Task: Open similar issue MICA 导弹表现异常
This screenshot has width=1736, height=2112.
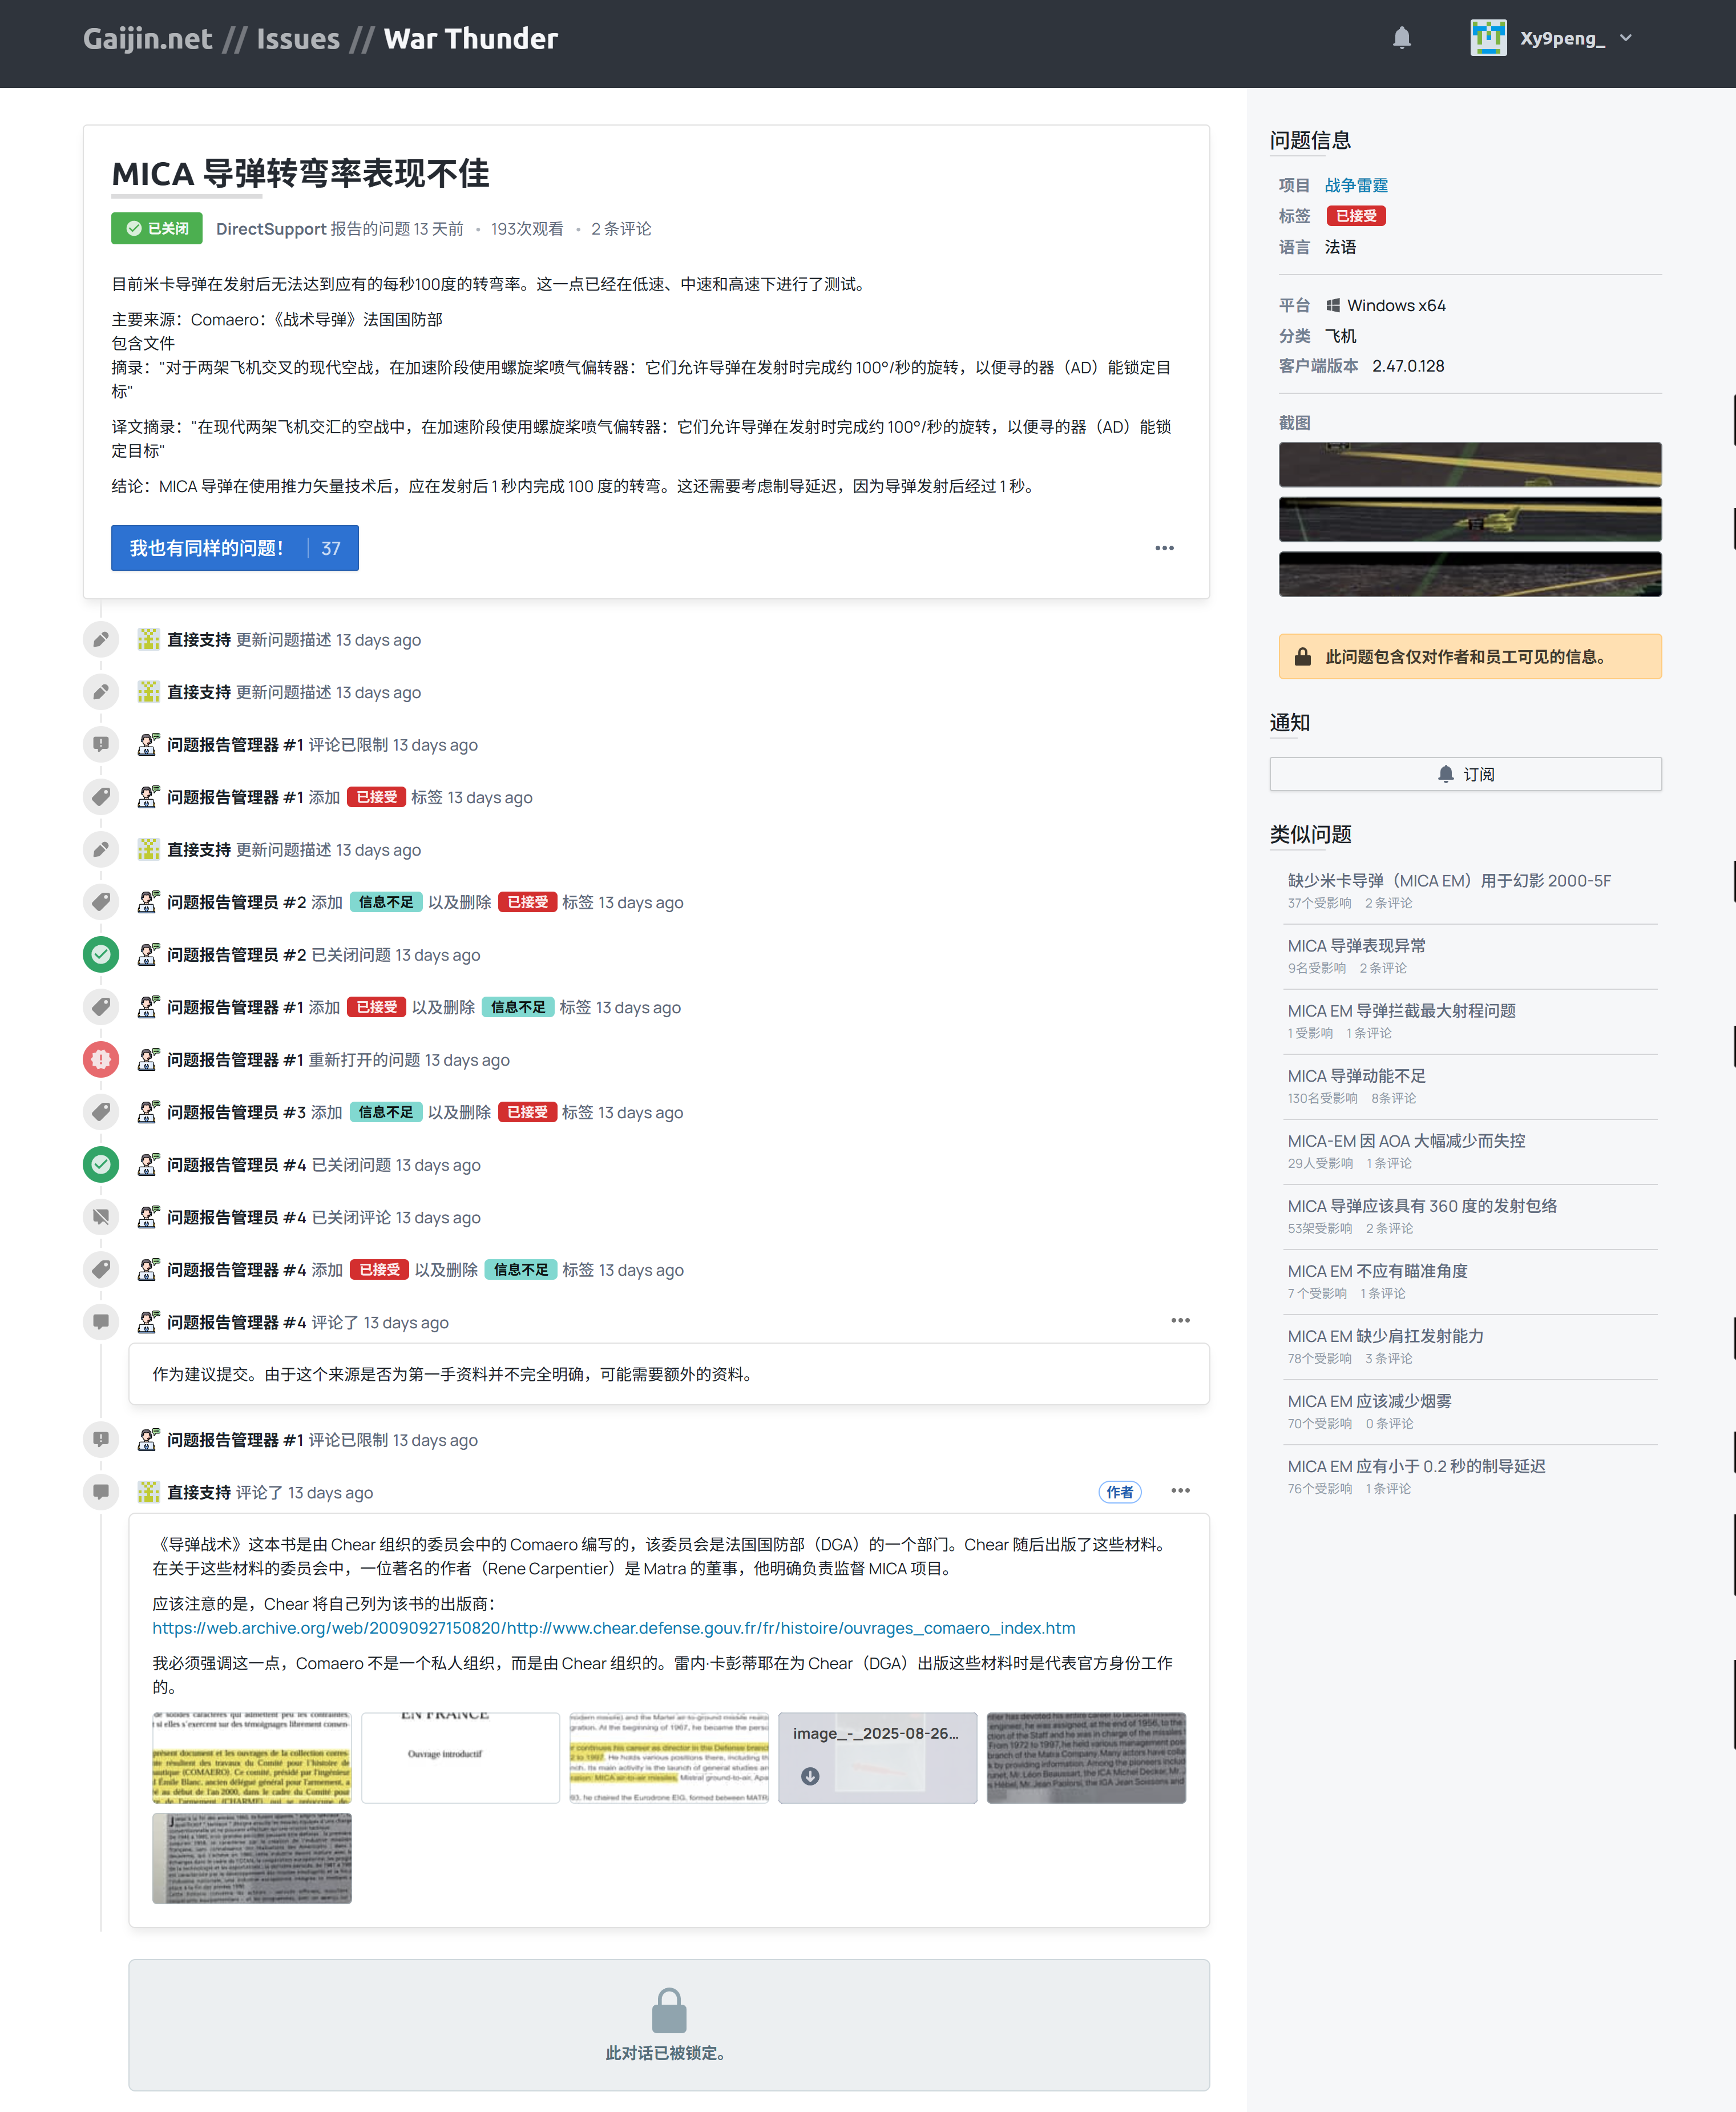Action: [1356, 945]
